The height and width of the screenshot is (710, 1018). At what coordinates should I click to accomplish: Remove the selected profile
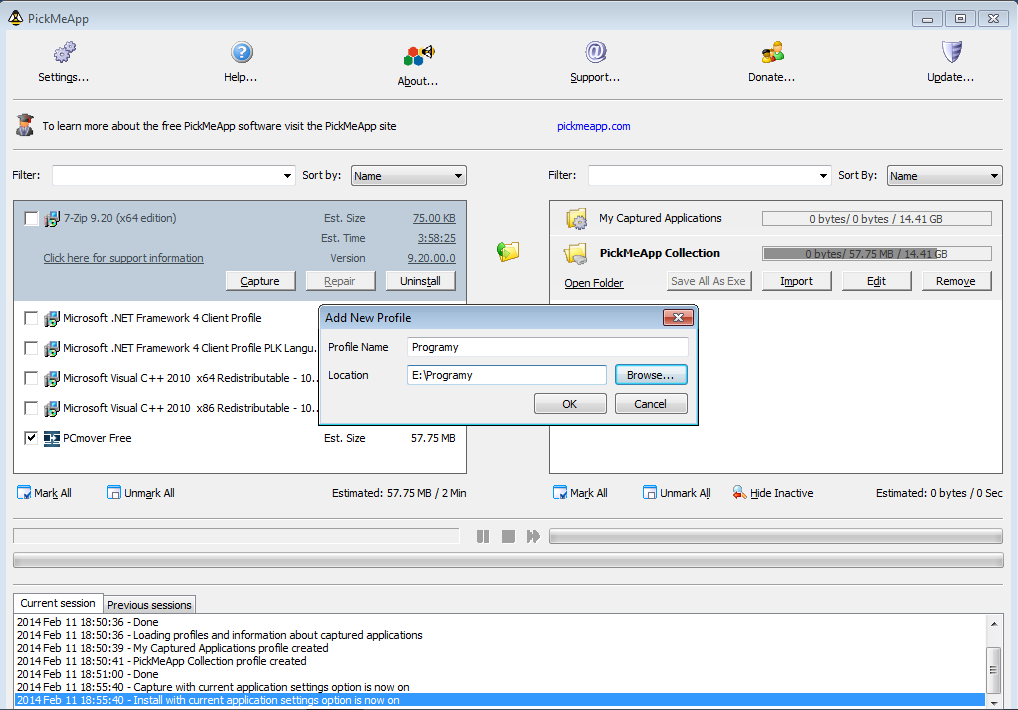pos(956,281)
